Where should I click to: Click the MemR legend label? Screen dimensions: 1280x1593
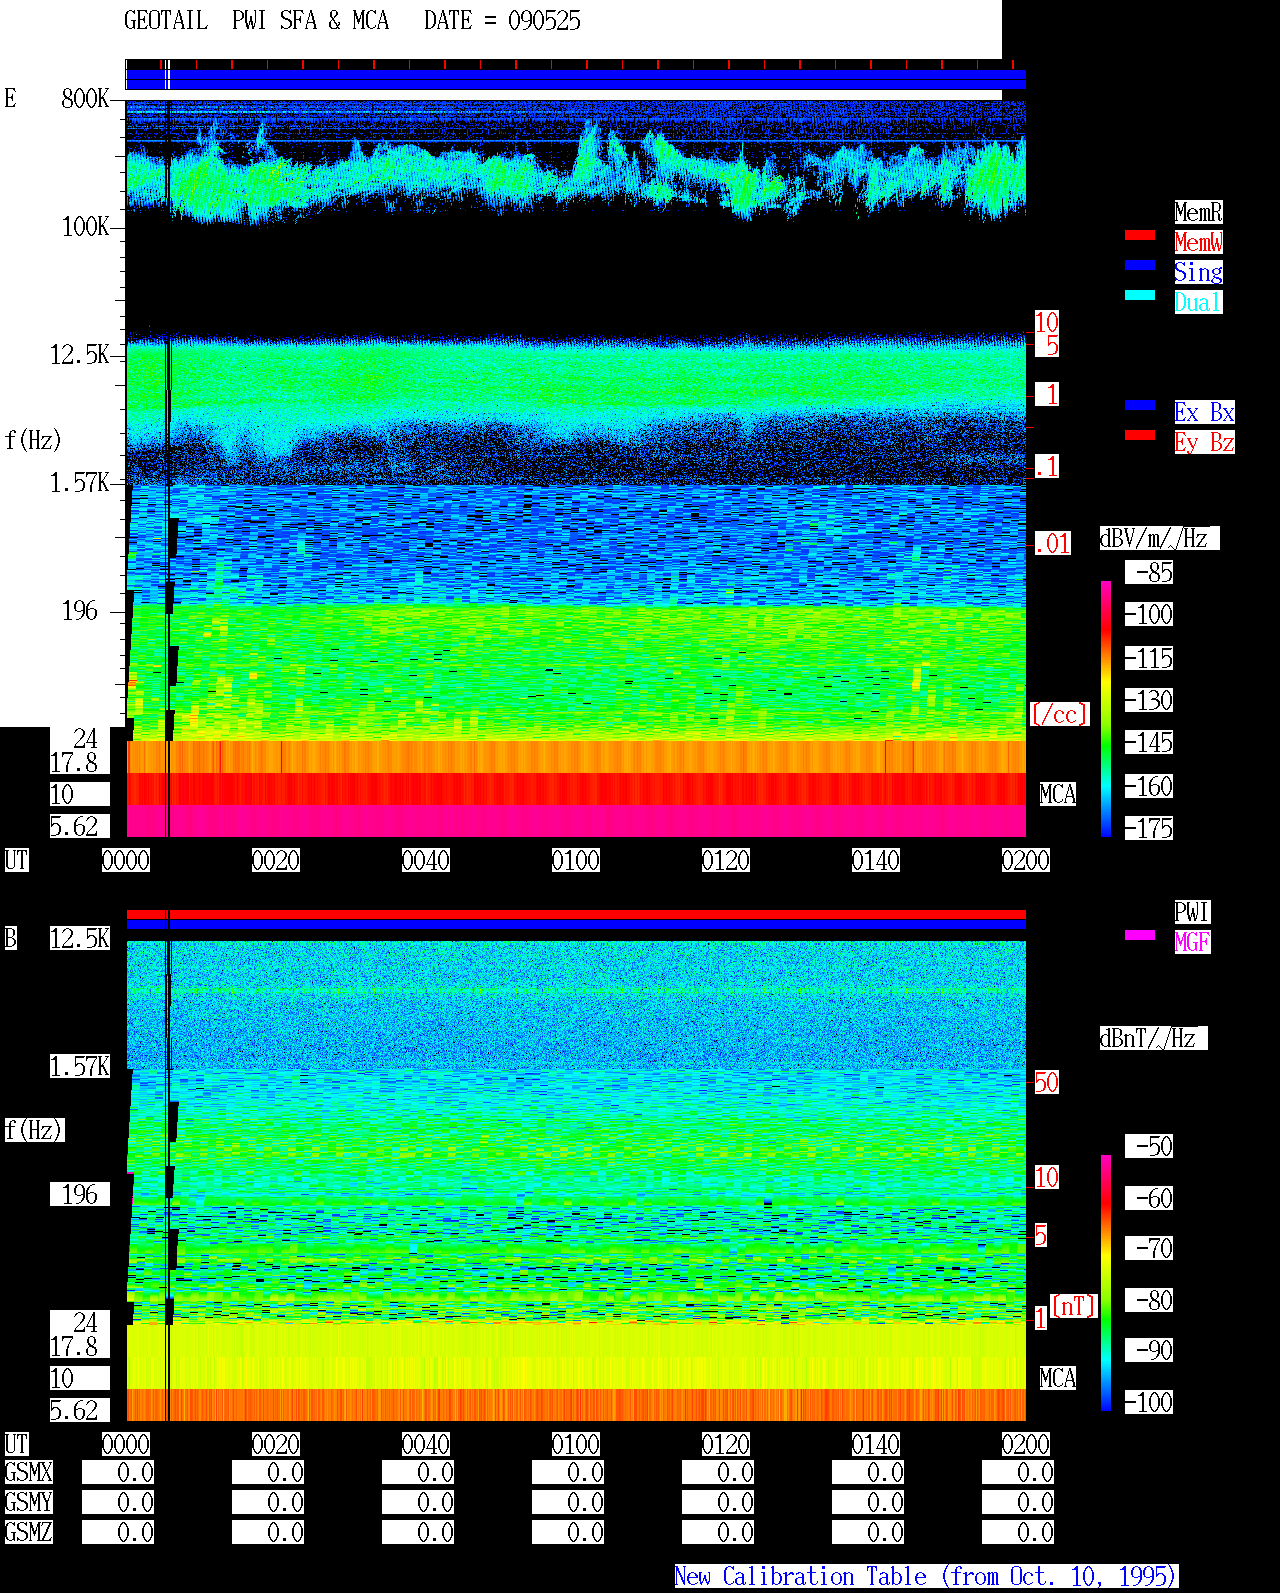coord(1198,212)
